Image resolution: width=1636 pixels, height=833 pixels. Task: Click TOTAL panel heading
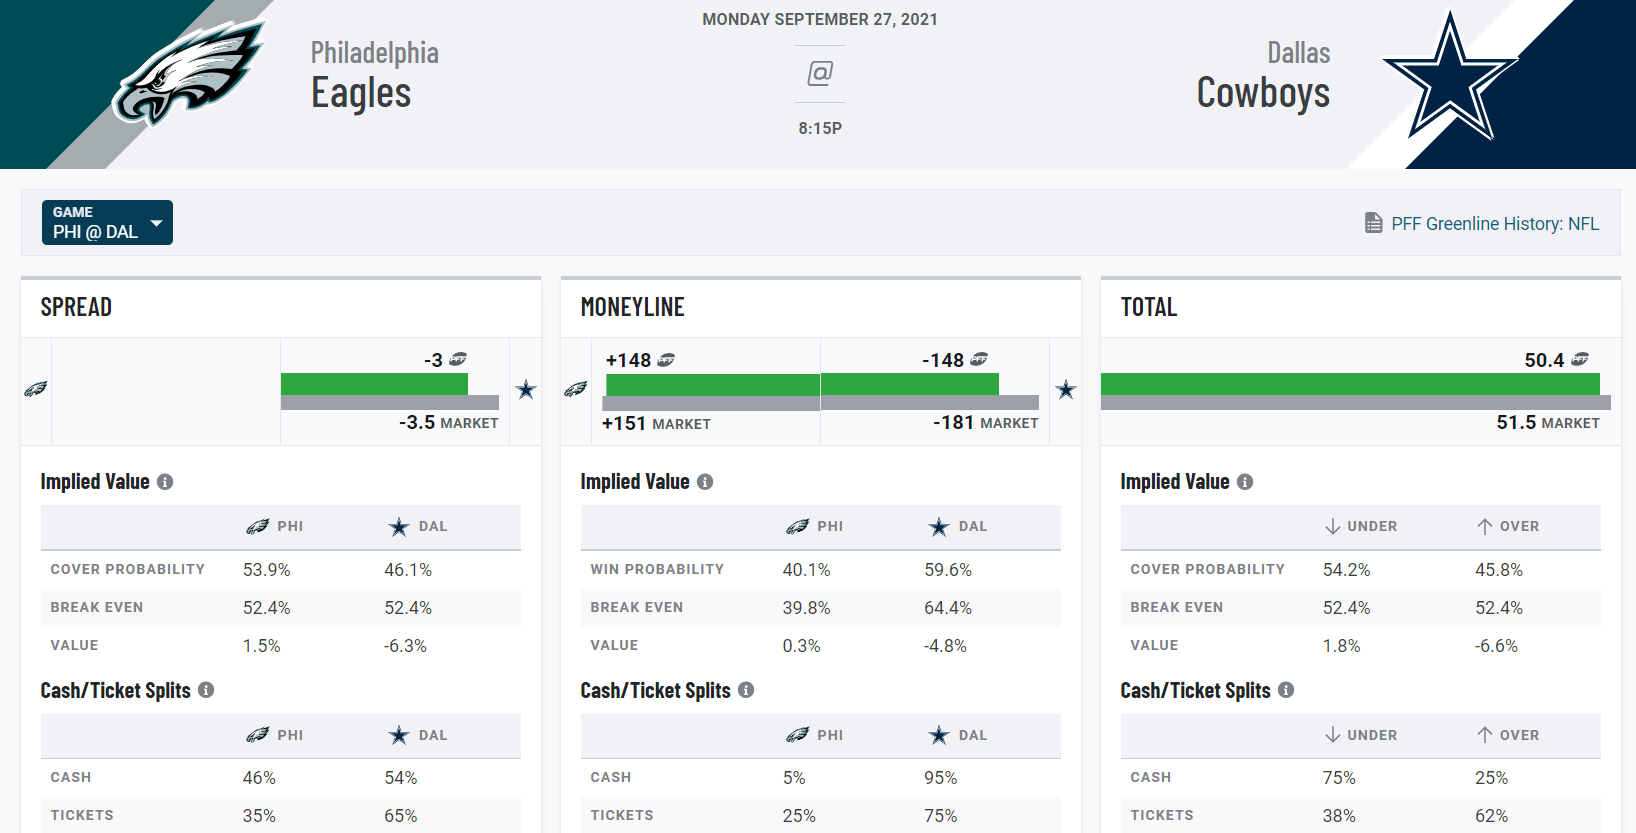pos(1148,307)
